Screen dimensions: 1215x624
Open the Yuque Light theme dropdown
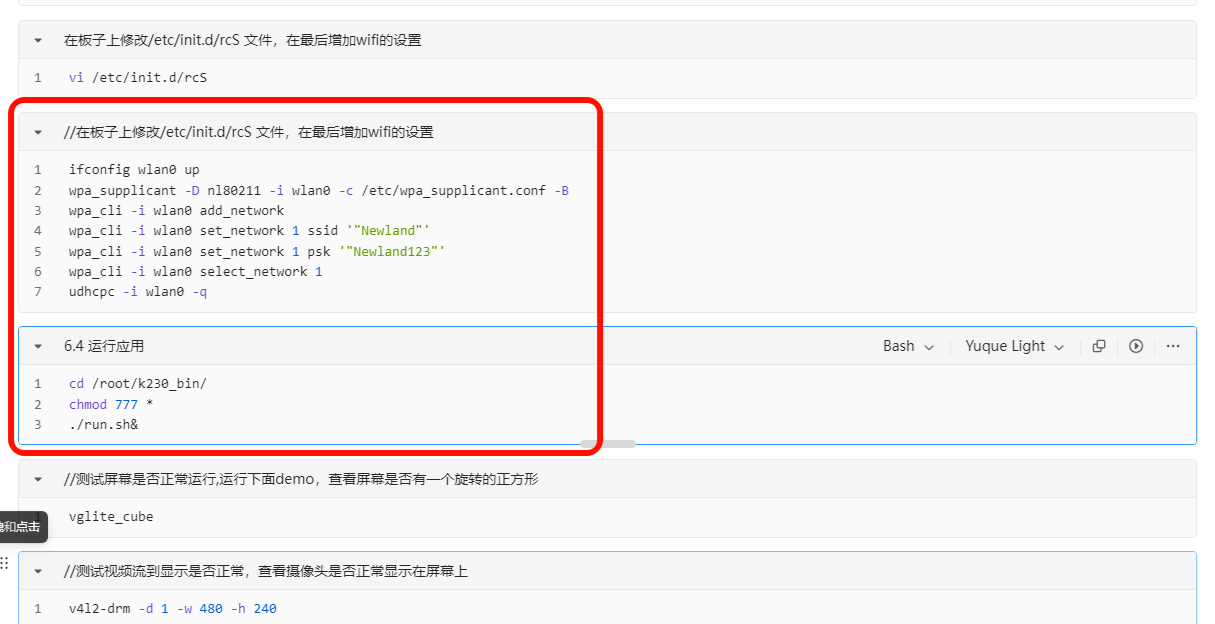click(1014, 346)
